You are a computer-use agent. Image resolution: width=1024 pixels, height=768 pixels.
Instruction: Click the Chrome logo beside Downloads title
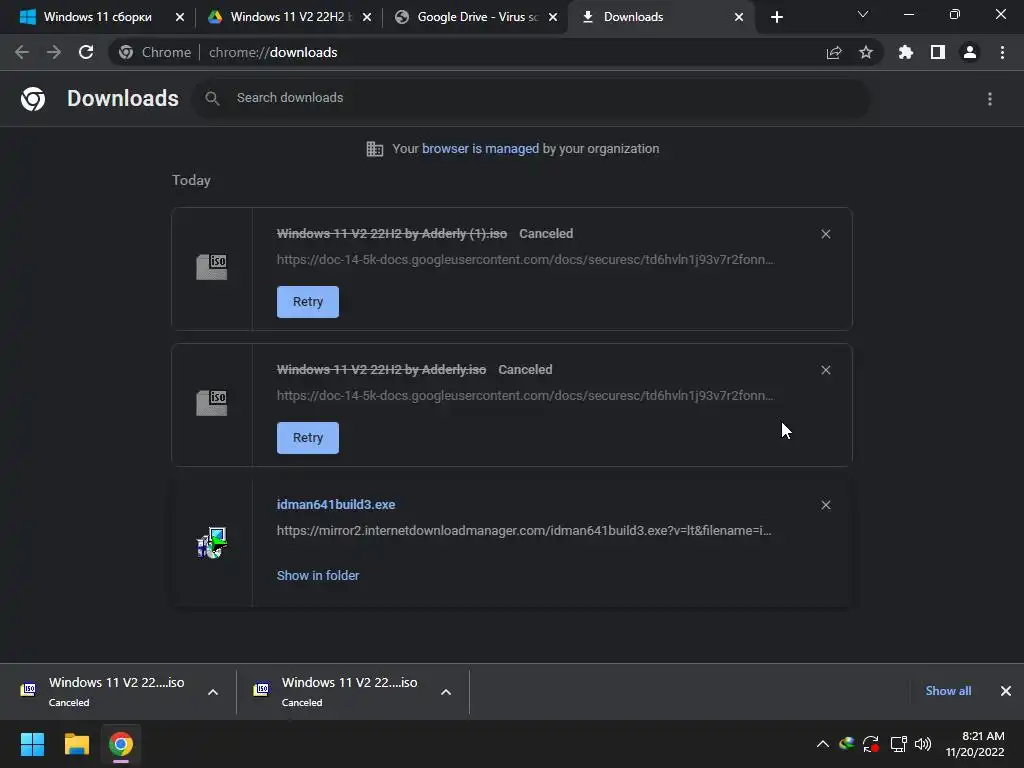(x=33, y=99)
